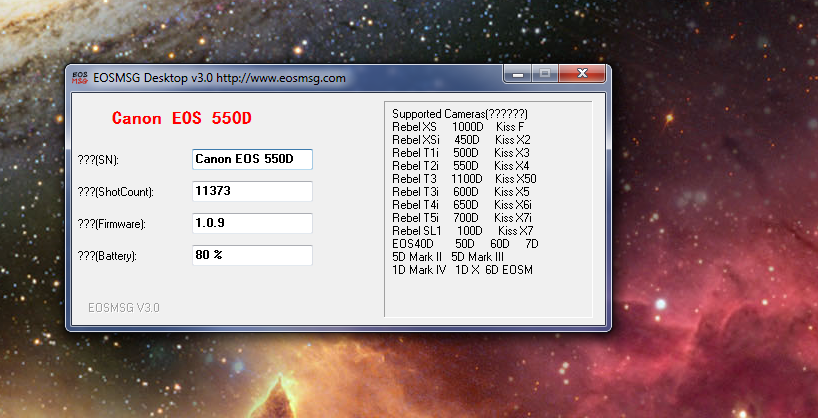Maximize the EOSMSG Desktop window

[x=545, y=74]
